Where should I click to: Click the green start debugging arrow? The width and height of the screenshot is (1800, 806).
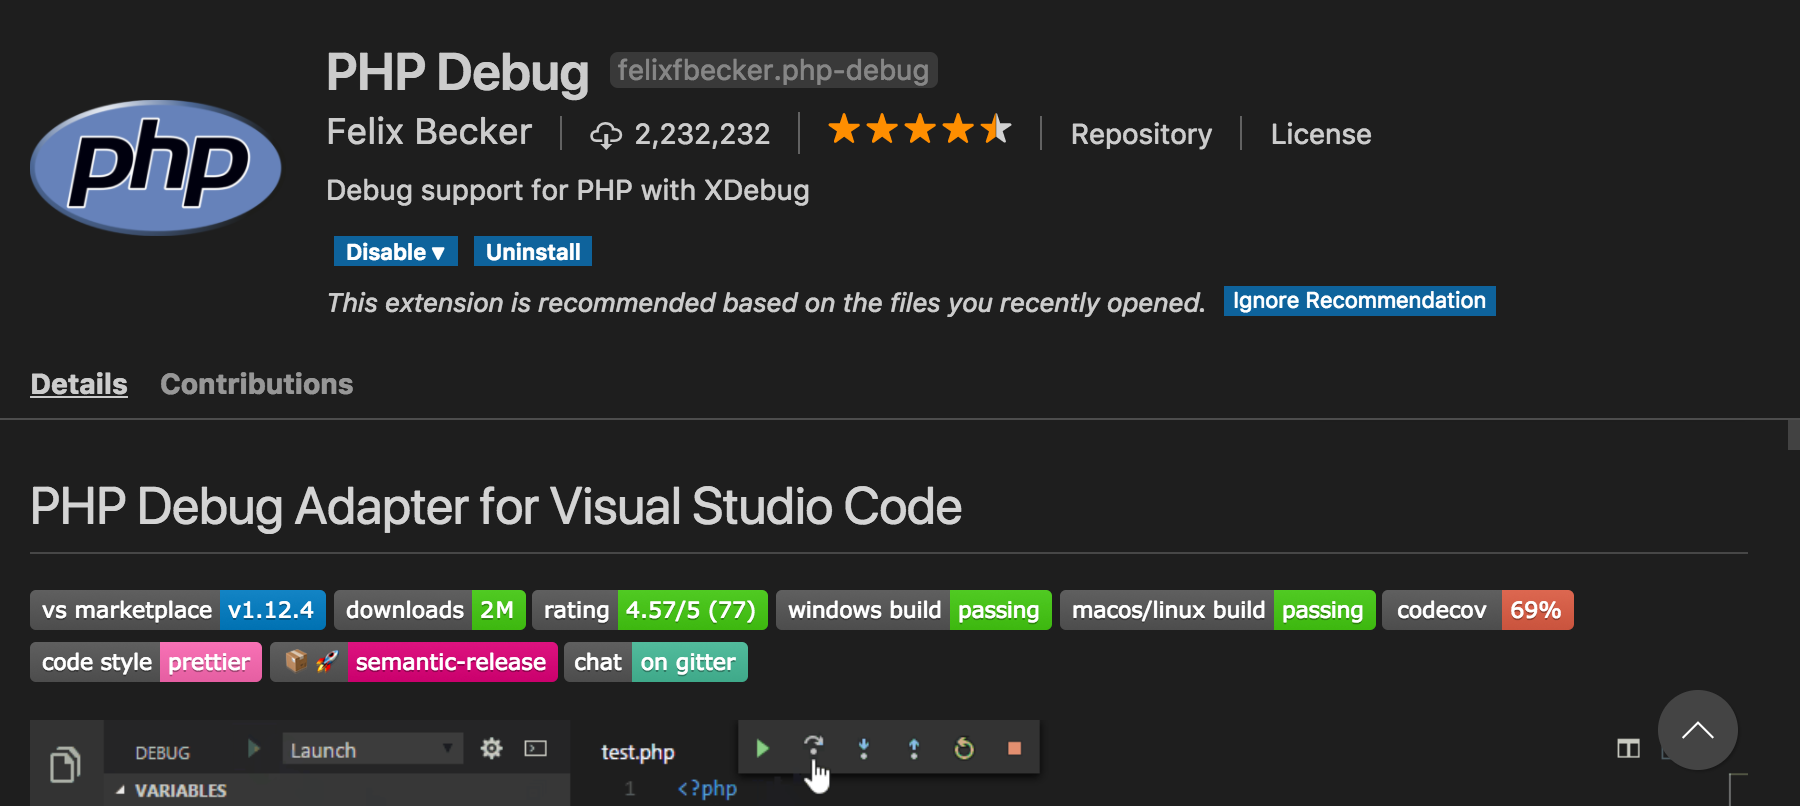pos(254,749)
